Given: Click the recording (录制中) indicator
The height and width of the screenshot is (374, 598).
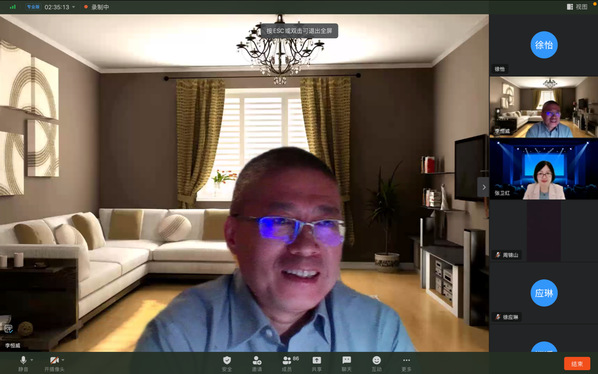Looking at the screenshot, I should (96, 7).
